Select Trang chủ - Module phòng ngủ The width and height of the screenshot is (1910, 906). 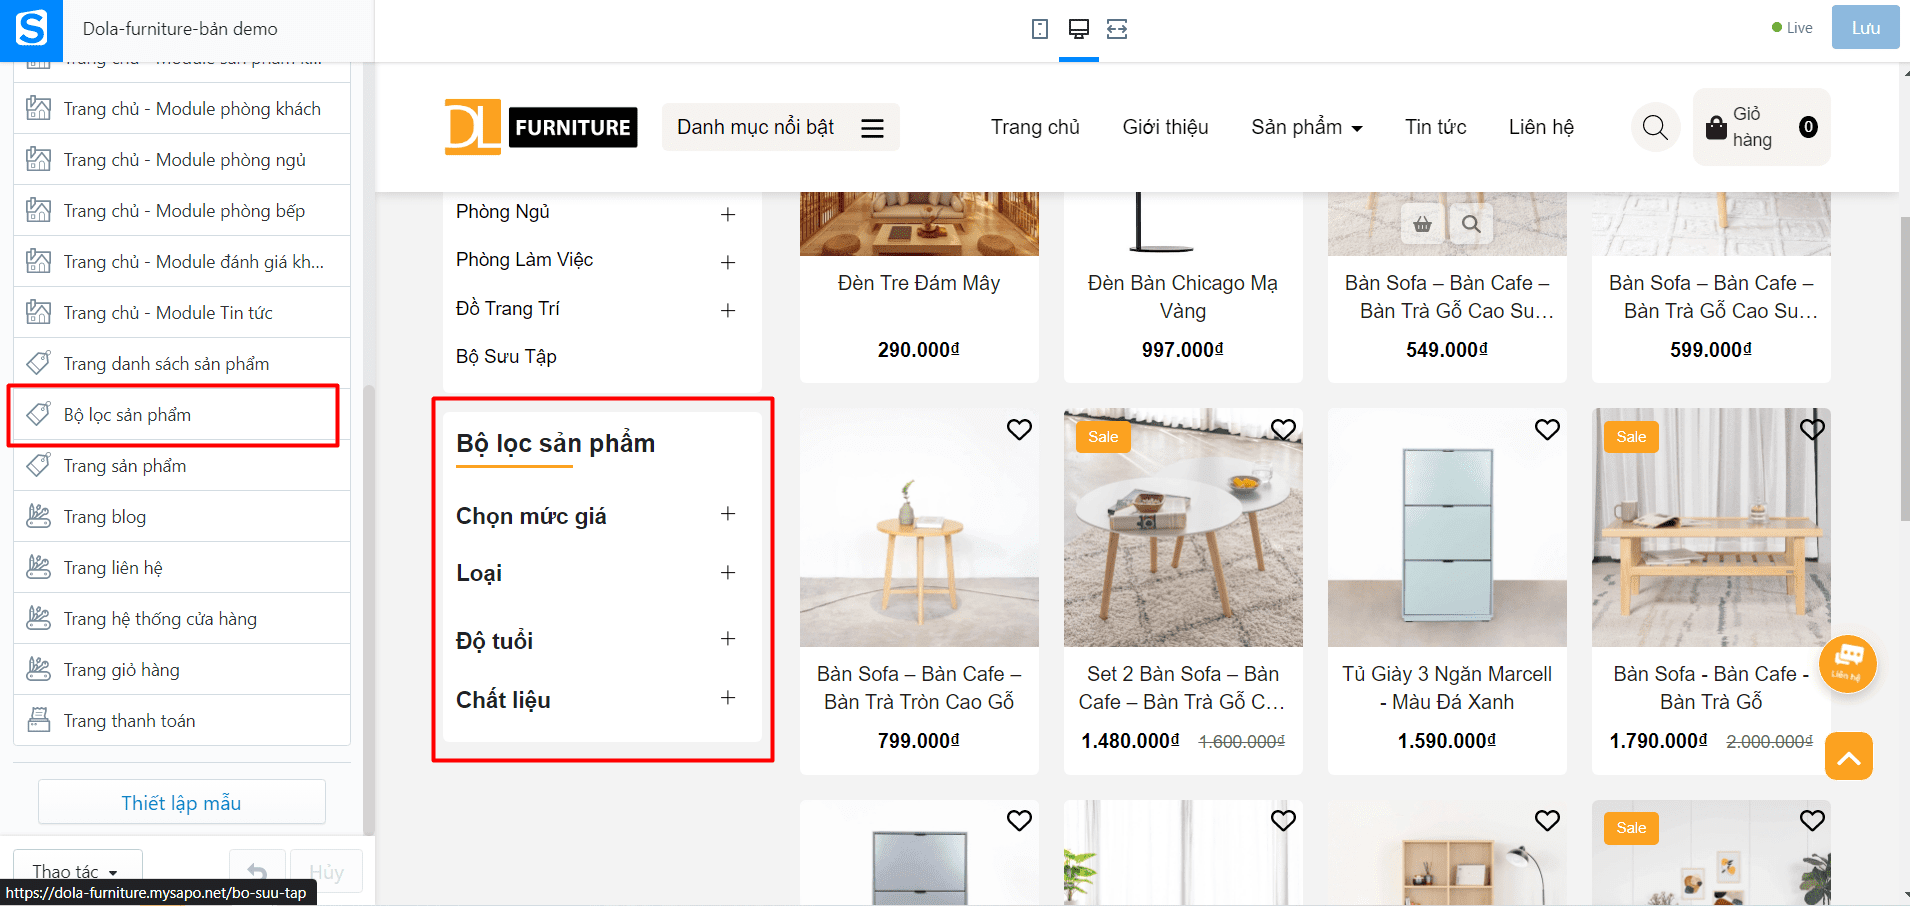[x=182, y=159]
